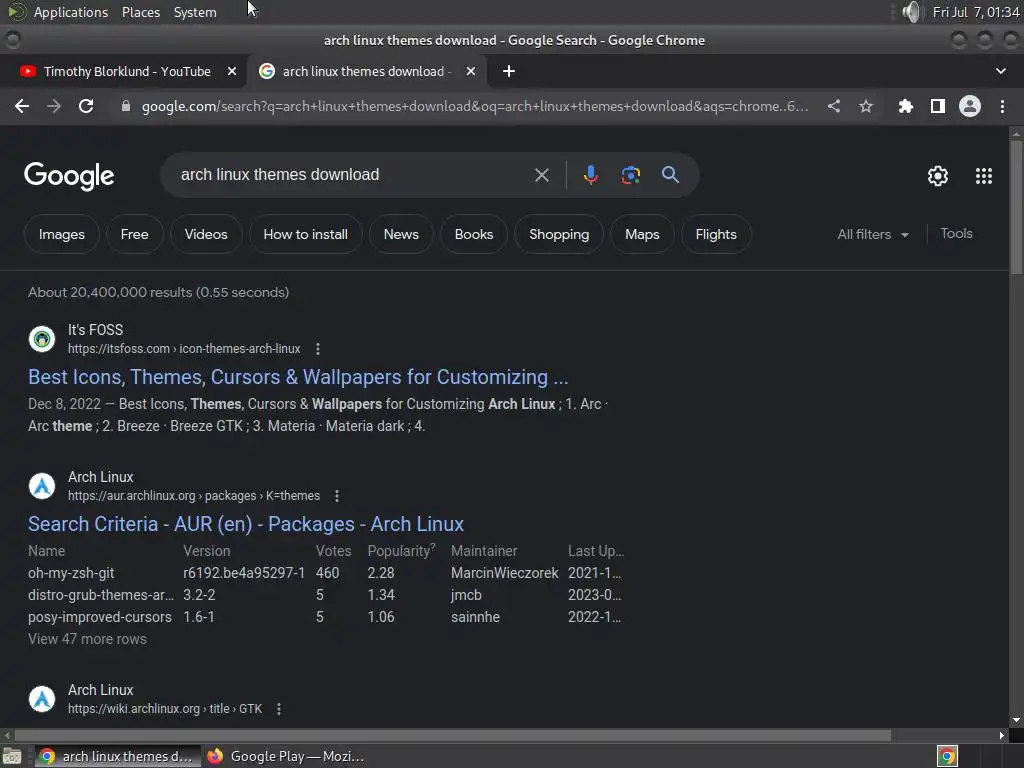This screenshot has height=768, width=1024.
Task: Click the It's FOSS site favicon
Action: pos(42,339)
